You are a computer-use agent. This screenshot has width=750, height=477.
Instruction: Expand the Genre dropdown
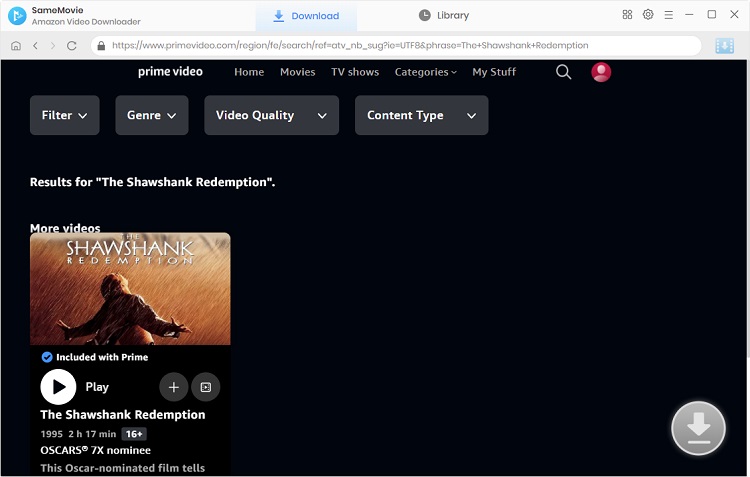pos(152,115)
